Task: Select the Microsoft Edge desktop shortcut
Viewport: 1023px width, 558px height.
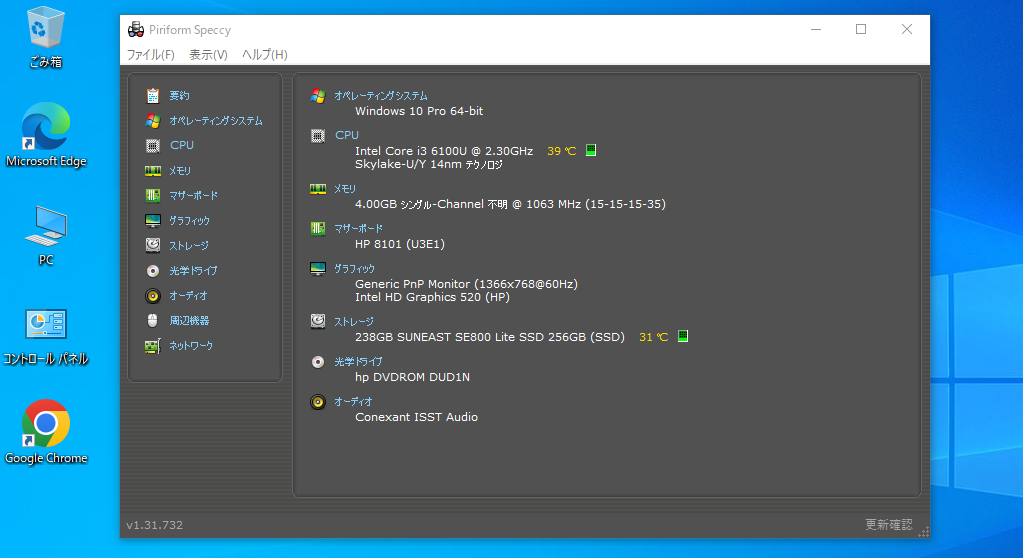Action: pos(46,136)
